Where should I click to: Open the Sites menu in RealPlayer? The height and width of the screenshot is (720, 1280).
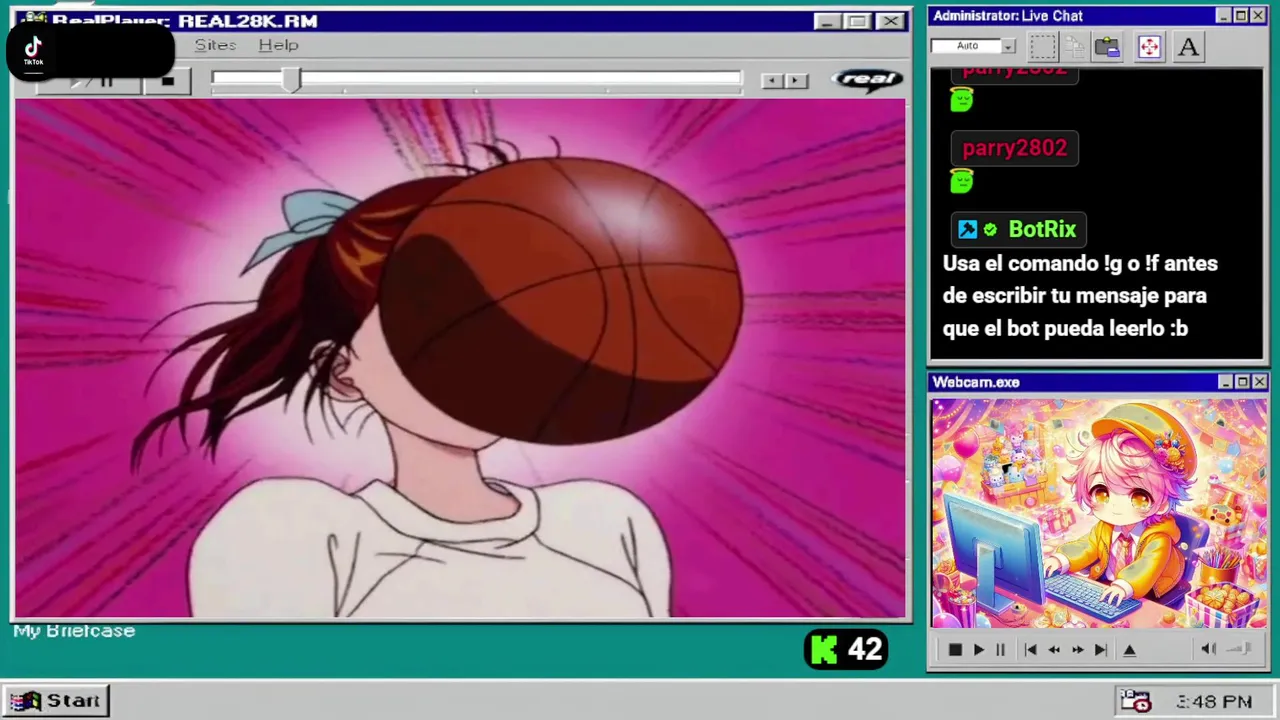215,45
